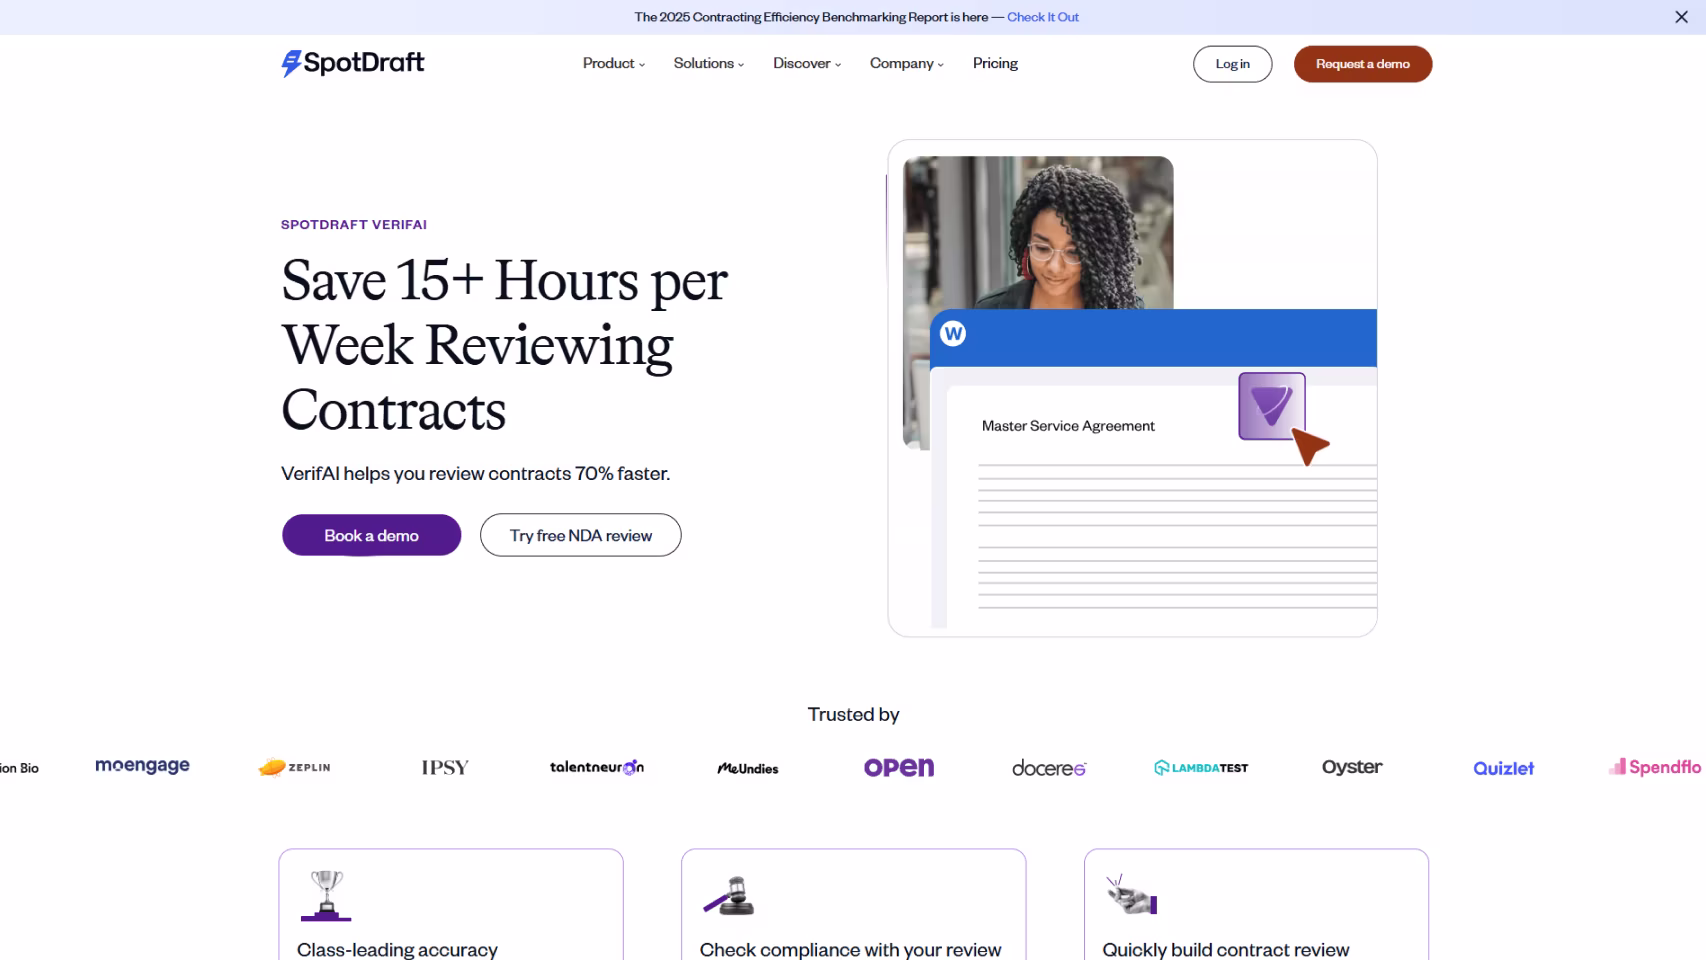The image size is (1706, 960).
Task: Click the W Word icon in blue bar
Action: pos(953,334)
